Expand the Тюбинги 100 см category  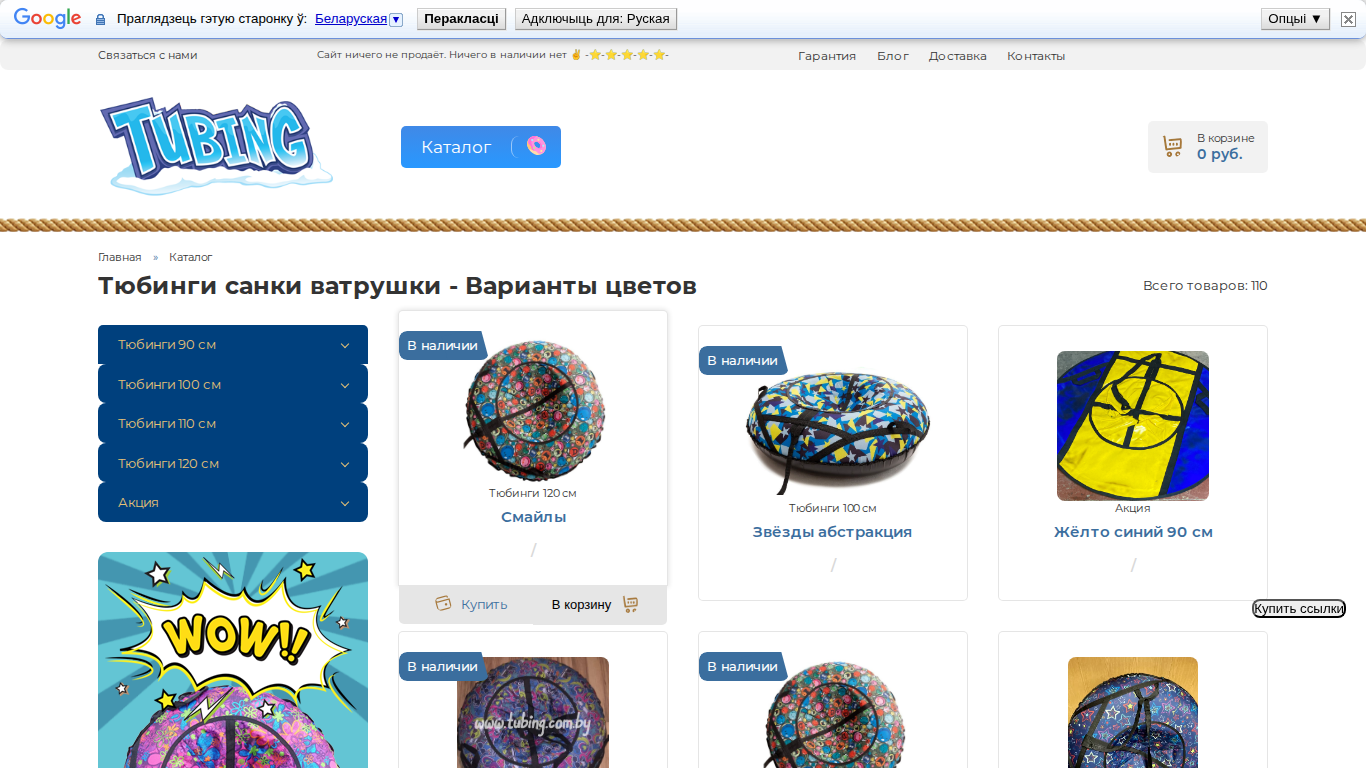345,384
